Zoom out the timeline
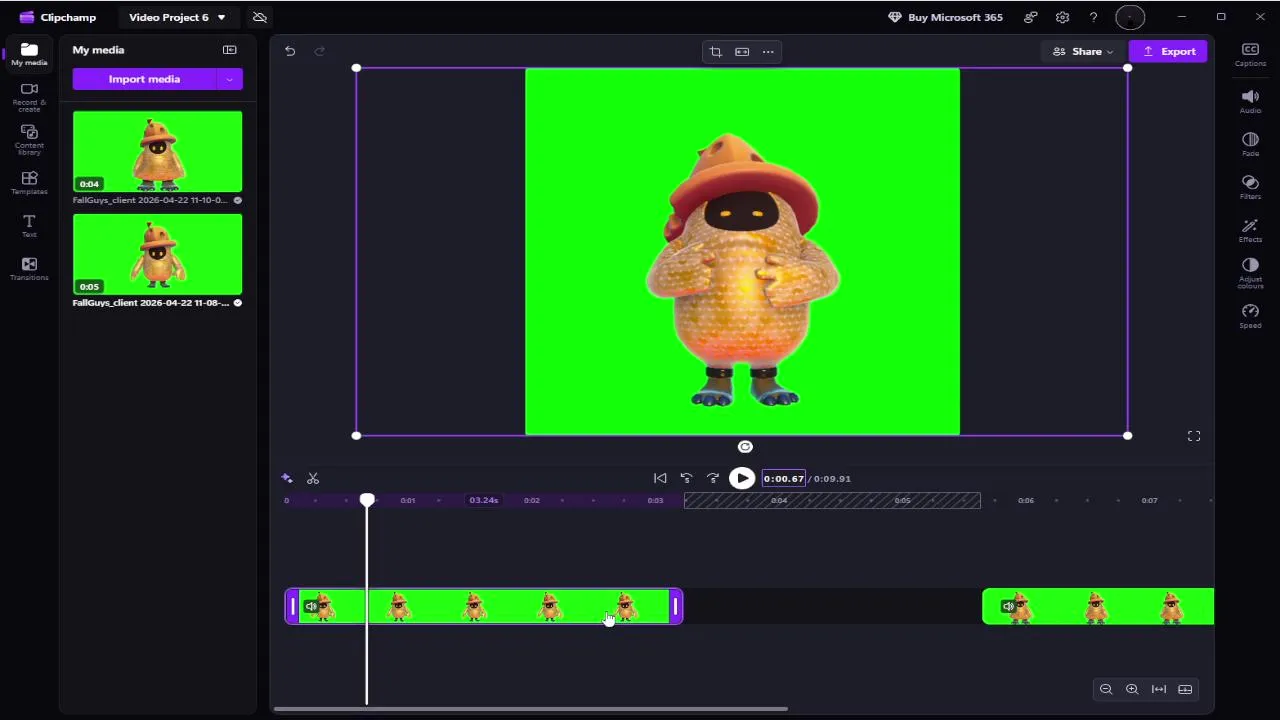The height and width of the screenshot is (720, 1280). pyautogui.click(x=1106, y=689)
